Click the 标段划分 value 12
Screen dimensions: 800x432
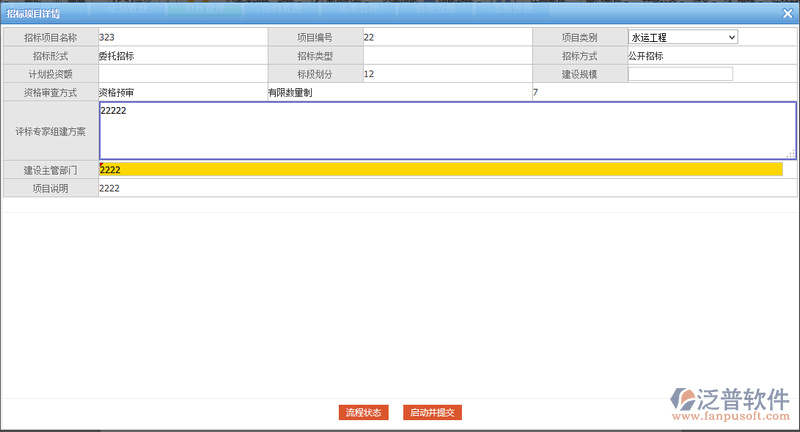pos(369,74)
